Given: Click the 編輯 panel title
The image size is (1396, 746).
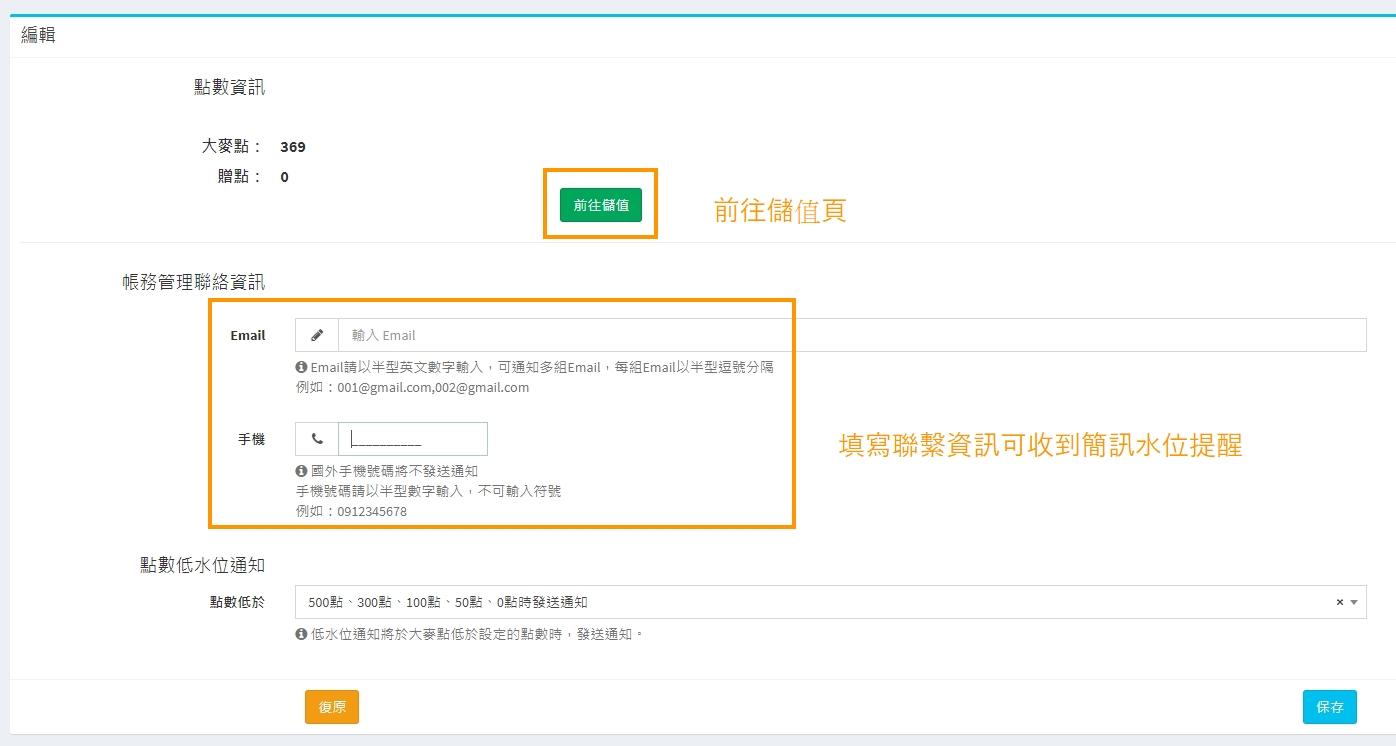Looking at the screenshot, I should [x=38, y=35].
